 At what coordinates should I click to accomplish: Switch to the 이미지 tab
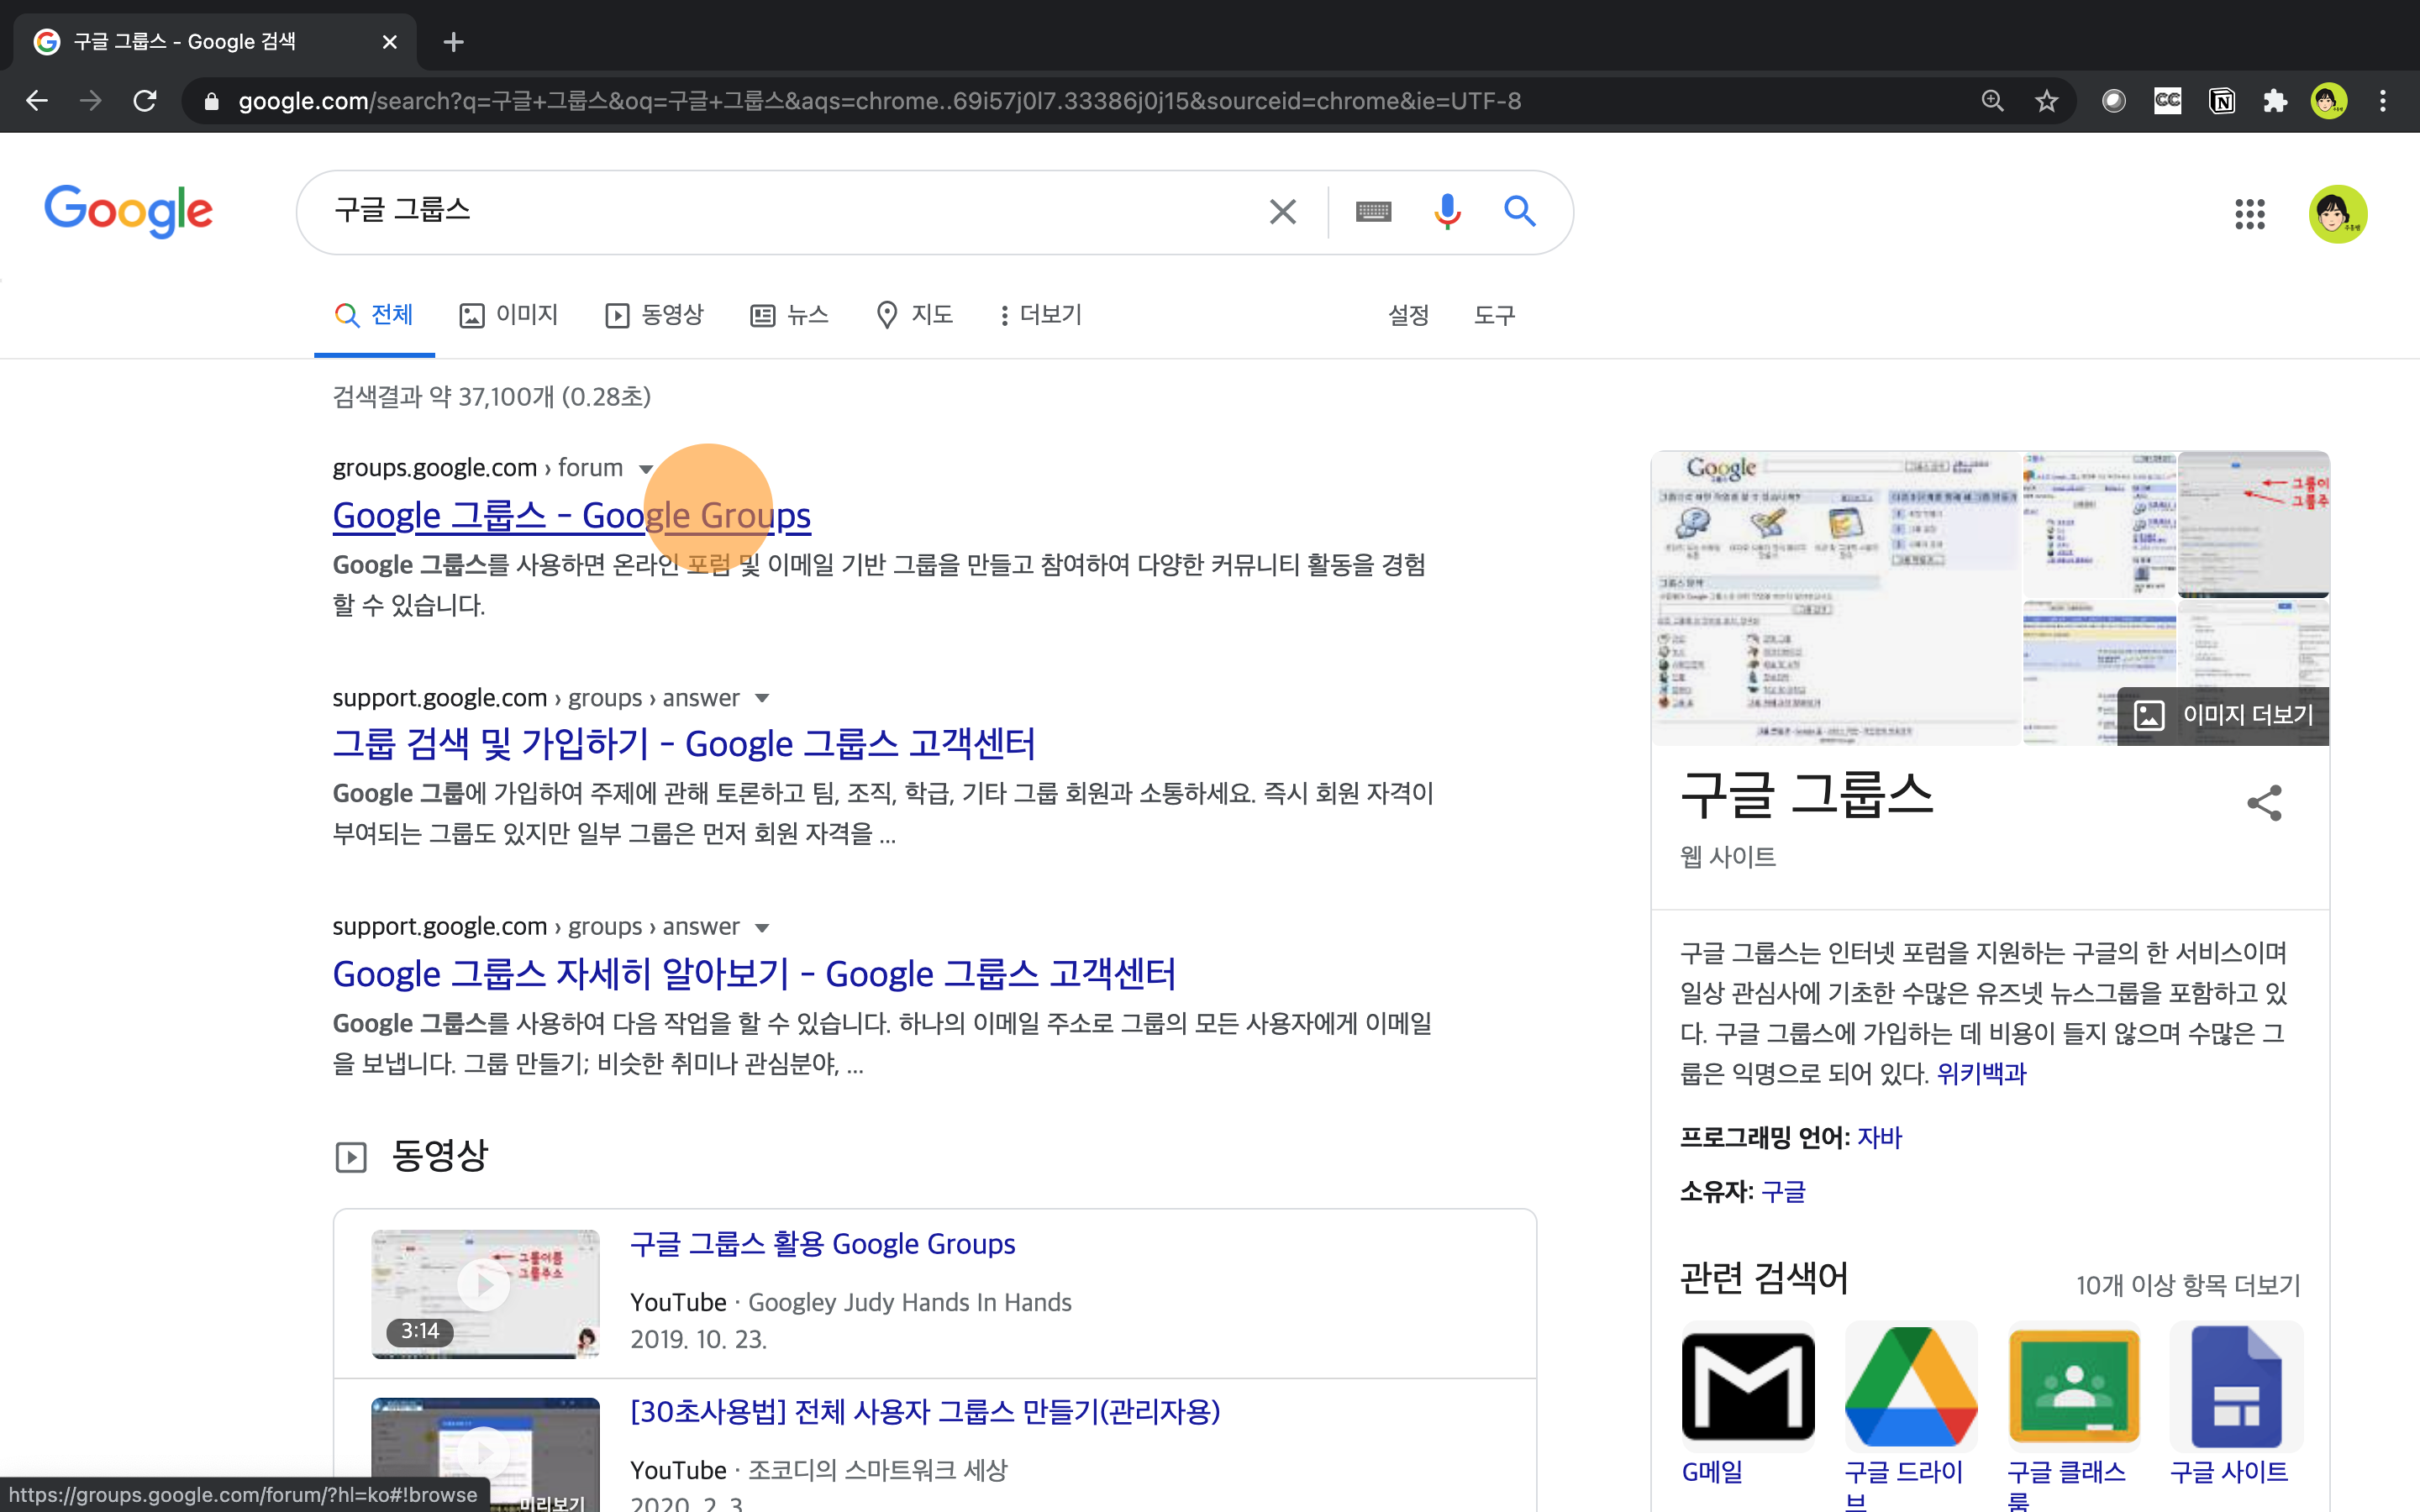pos(509,315)
